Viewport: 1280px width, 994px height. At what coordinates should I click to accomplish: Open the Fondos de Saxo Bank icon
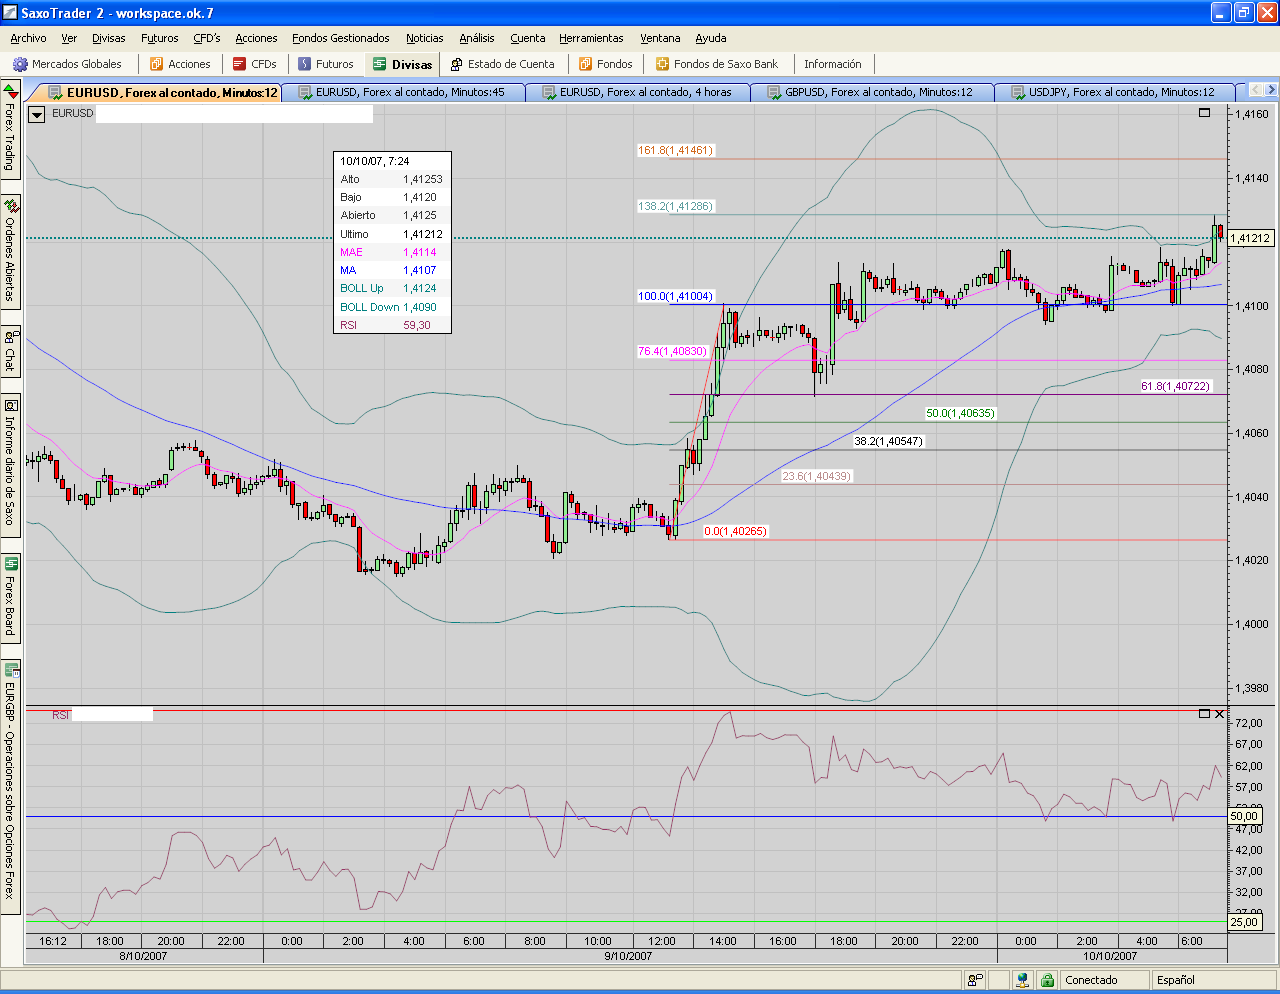(x=662, y=64)
